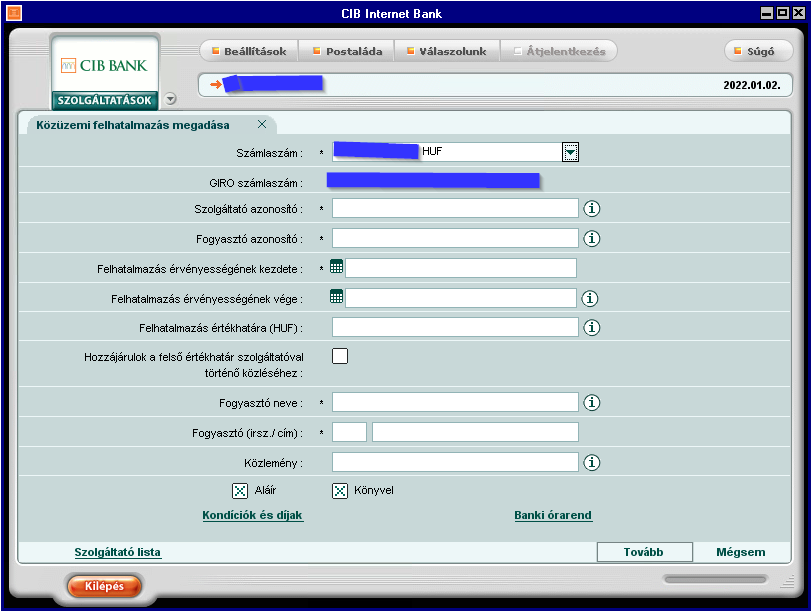This screenshot has width=812, height=612.
Task: Click info icon next to Fogyasztó azonosító
Action: coord(592,239)
